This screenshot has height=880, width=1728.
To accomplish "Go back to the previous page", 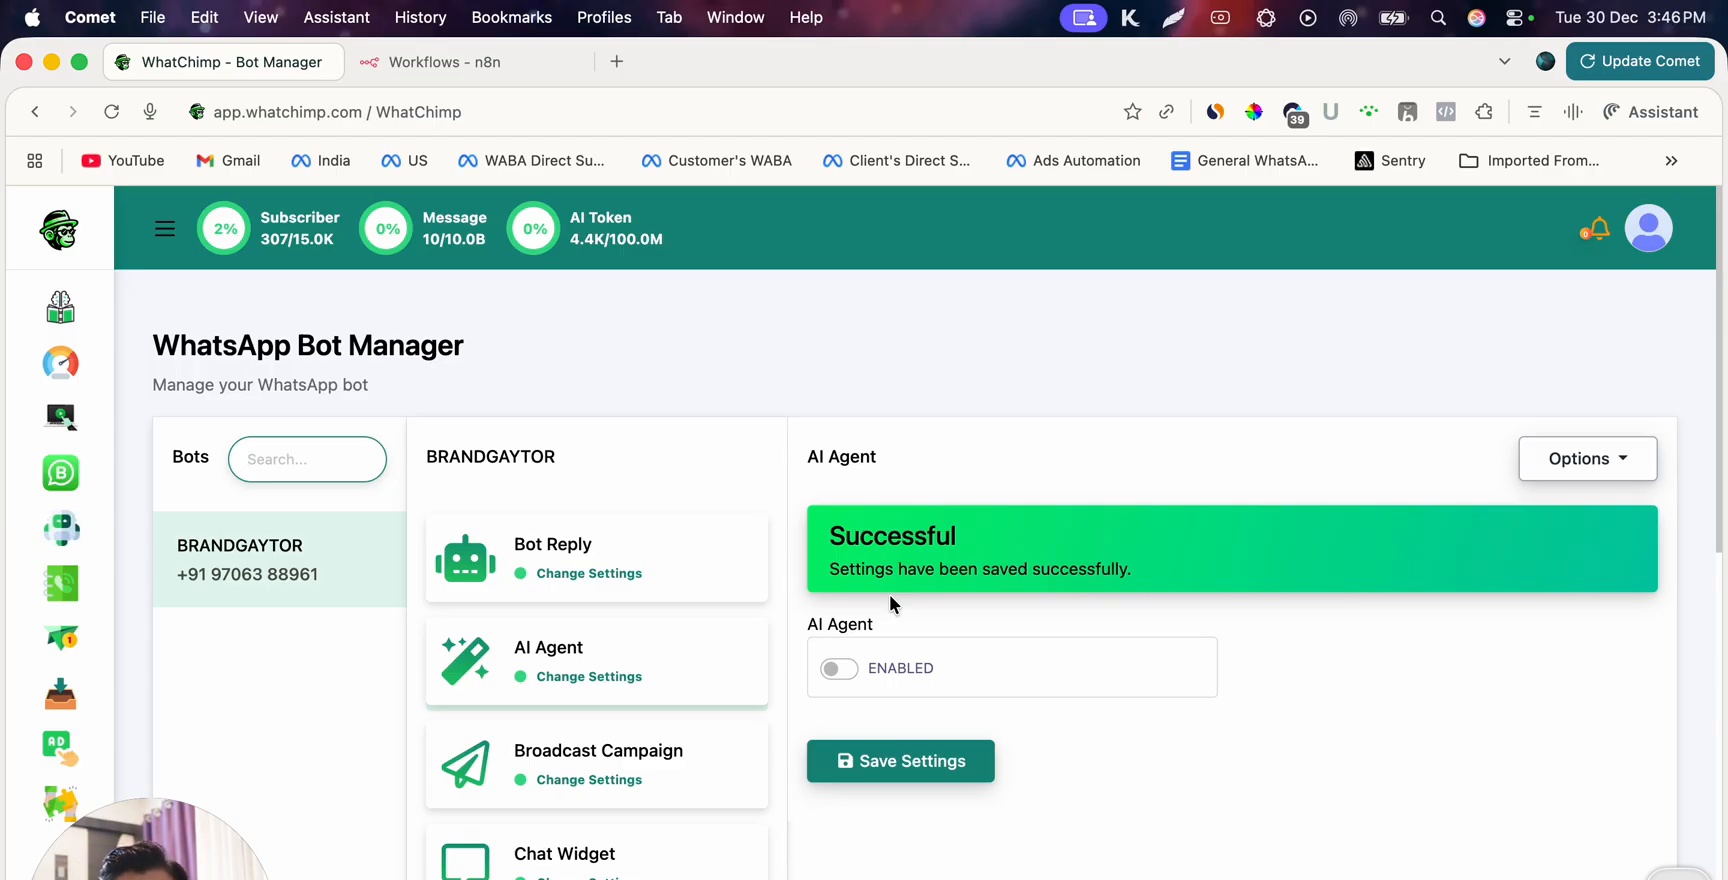I will tap(35, 112).
